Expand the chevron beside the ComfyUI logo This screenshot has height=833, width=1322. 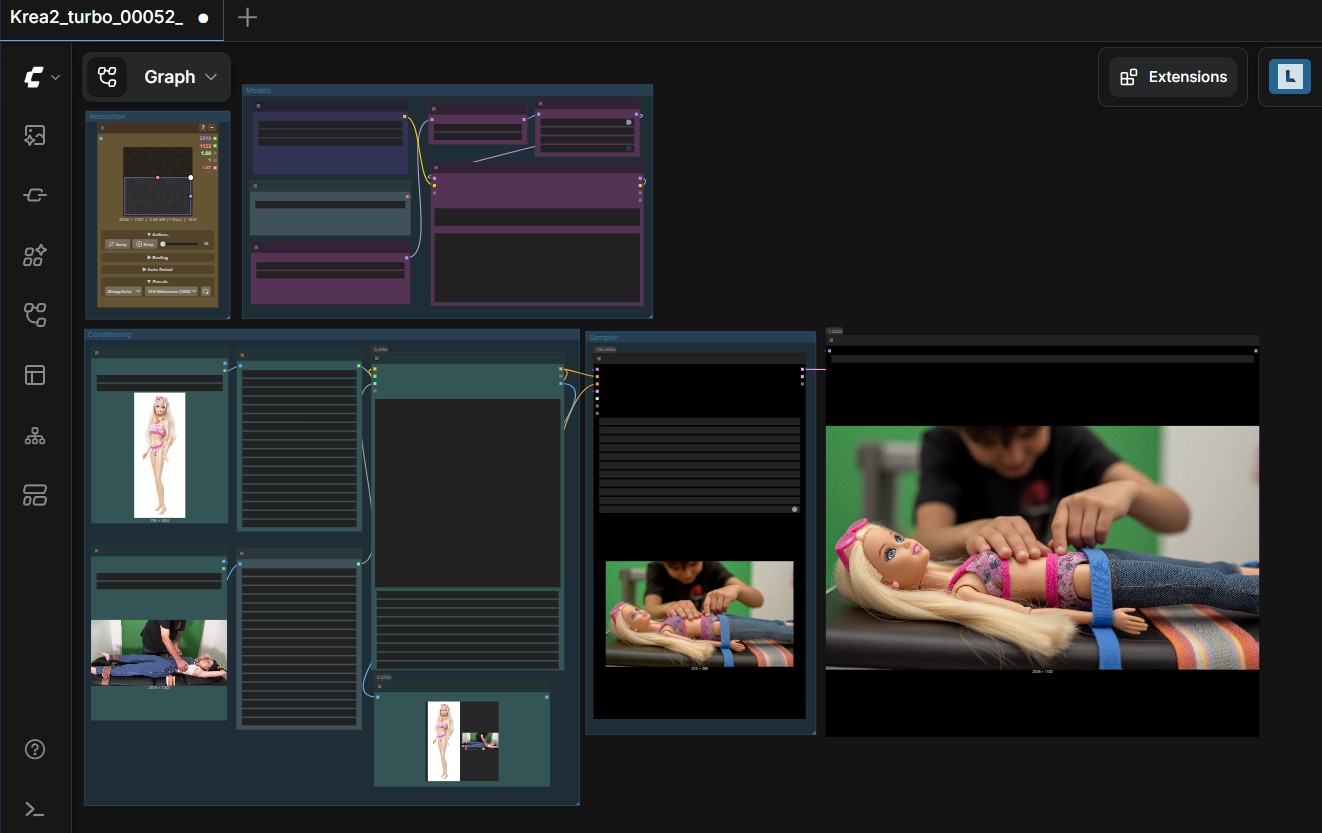55,77
